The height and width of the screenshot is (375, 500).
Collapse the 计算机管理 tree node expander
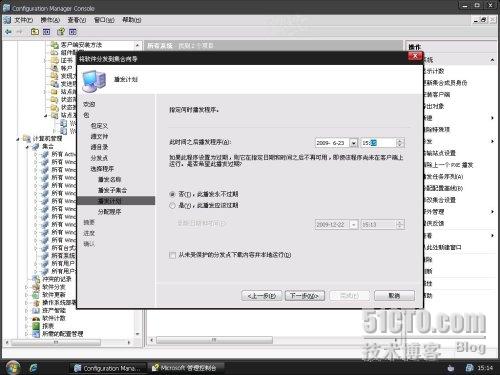(x=18, y=139)
